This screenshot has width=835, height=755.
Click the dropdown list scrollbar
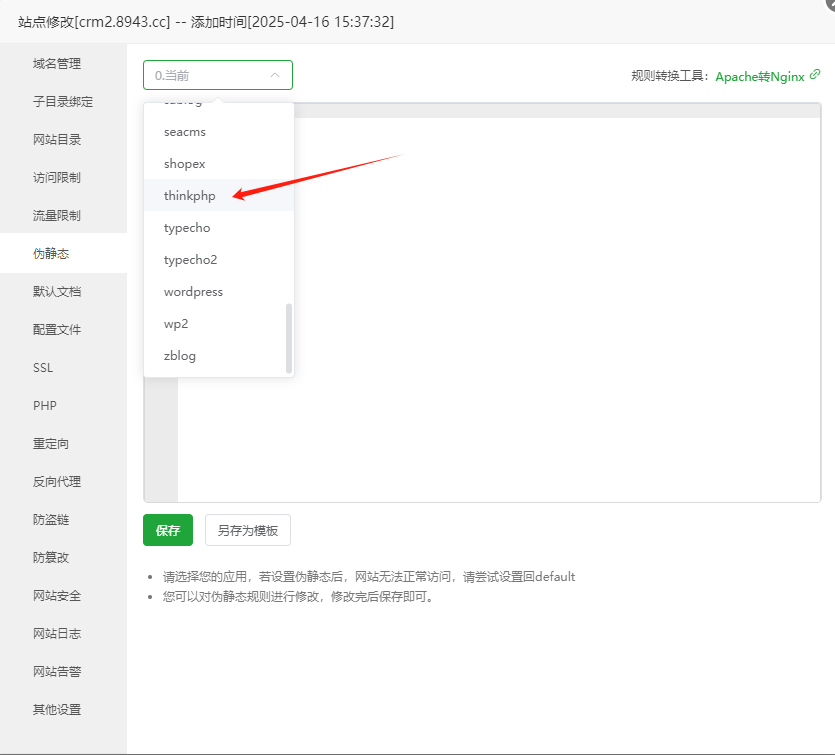(289, 338)
